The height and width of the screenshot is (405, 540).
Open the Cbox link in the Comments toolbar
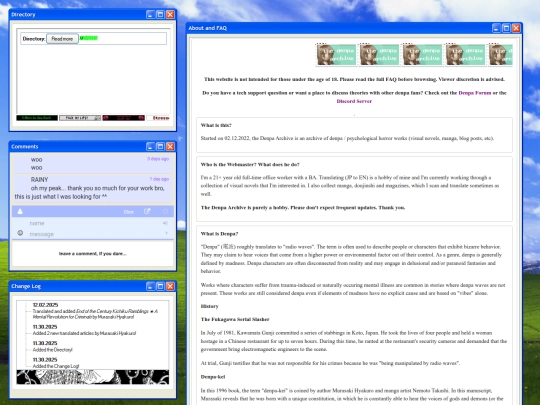point(128,212)
